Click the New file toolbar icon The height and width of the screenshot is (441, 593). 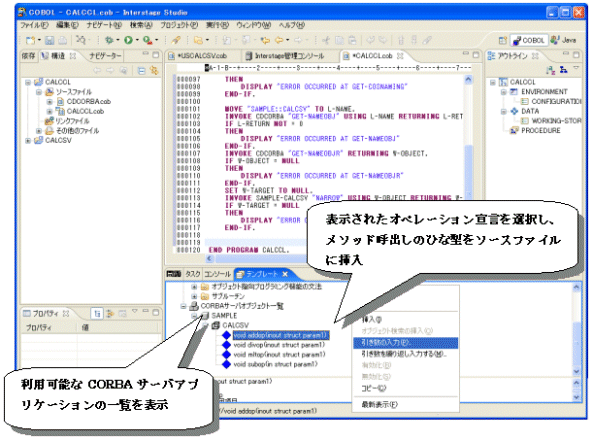[30, 40]
